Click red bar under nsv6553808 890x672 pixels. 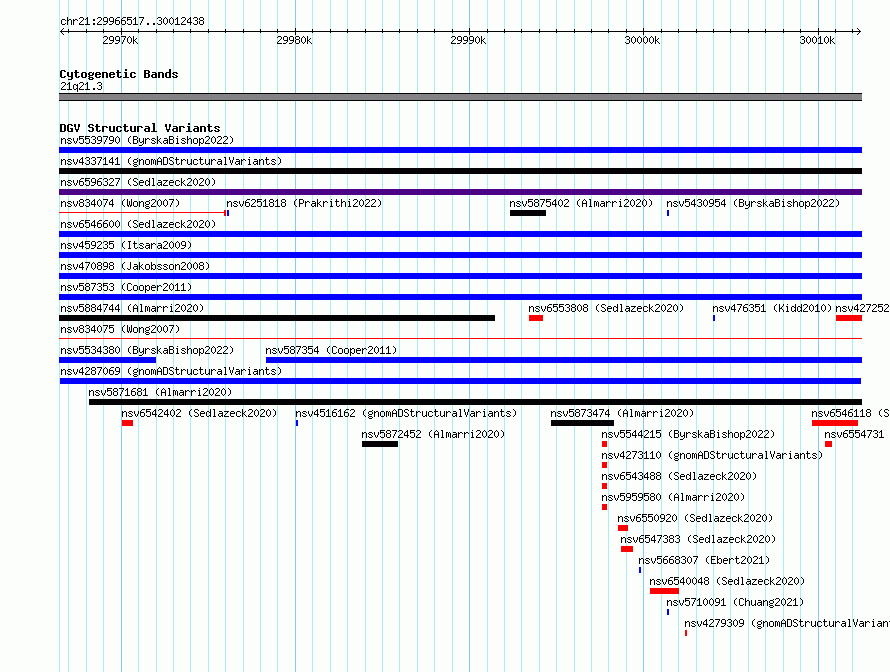(x=536, y=318)
